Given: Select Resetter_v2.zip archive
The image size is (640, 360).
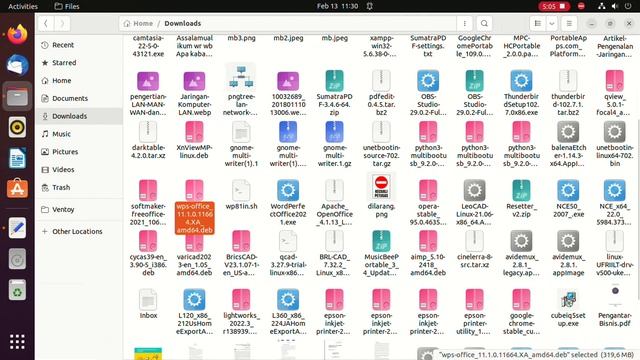Looking at the screenshot, I should point(521,199).
